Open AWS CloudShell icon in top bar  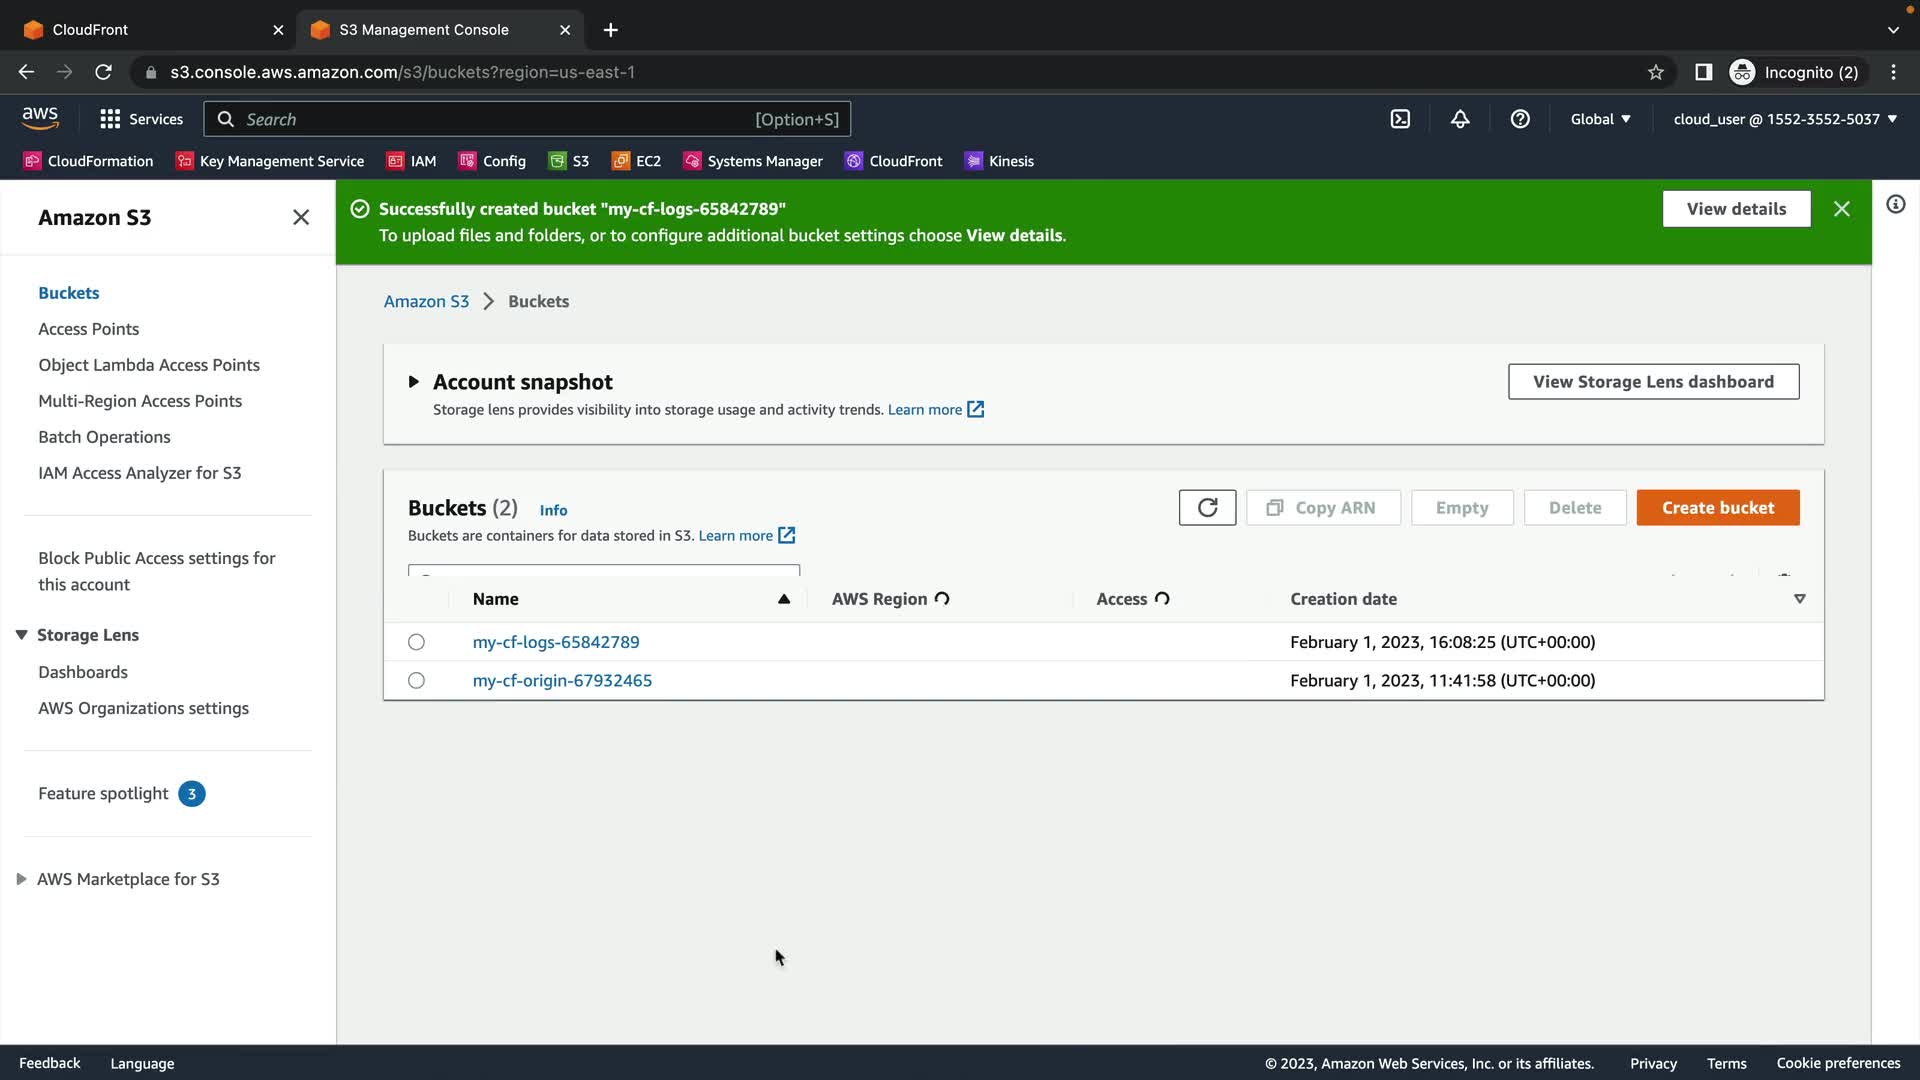pyautogui.click(x=1400, y=119)
